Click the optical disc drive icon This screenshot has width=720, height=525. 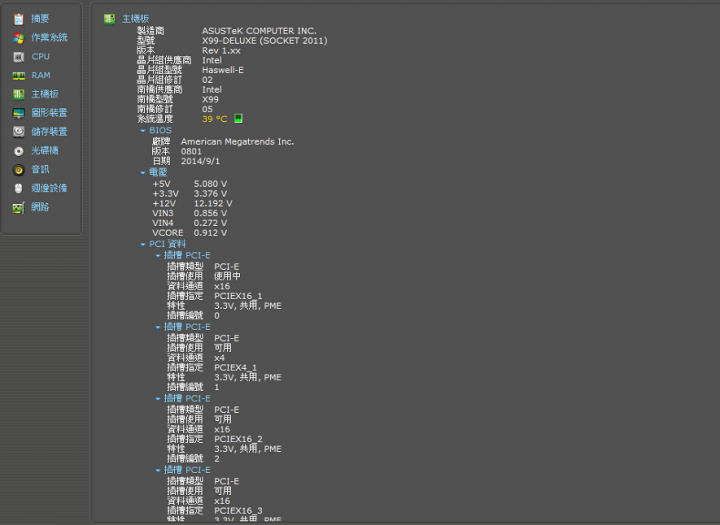(x=18, y=151)
